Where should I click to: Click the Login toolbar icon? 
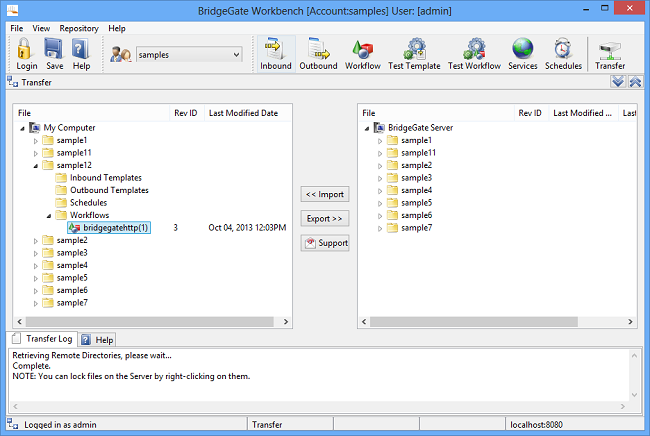pyautogui.click(x=26, y=54)
